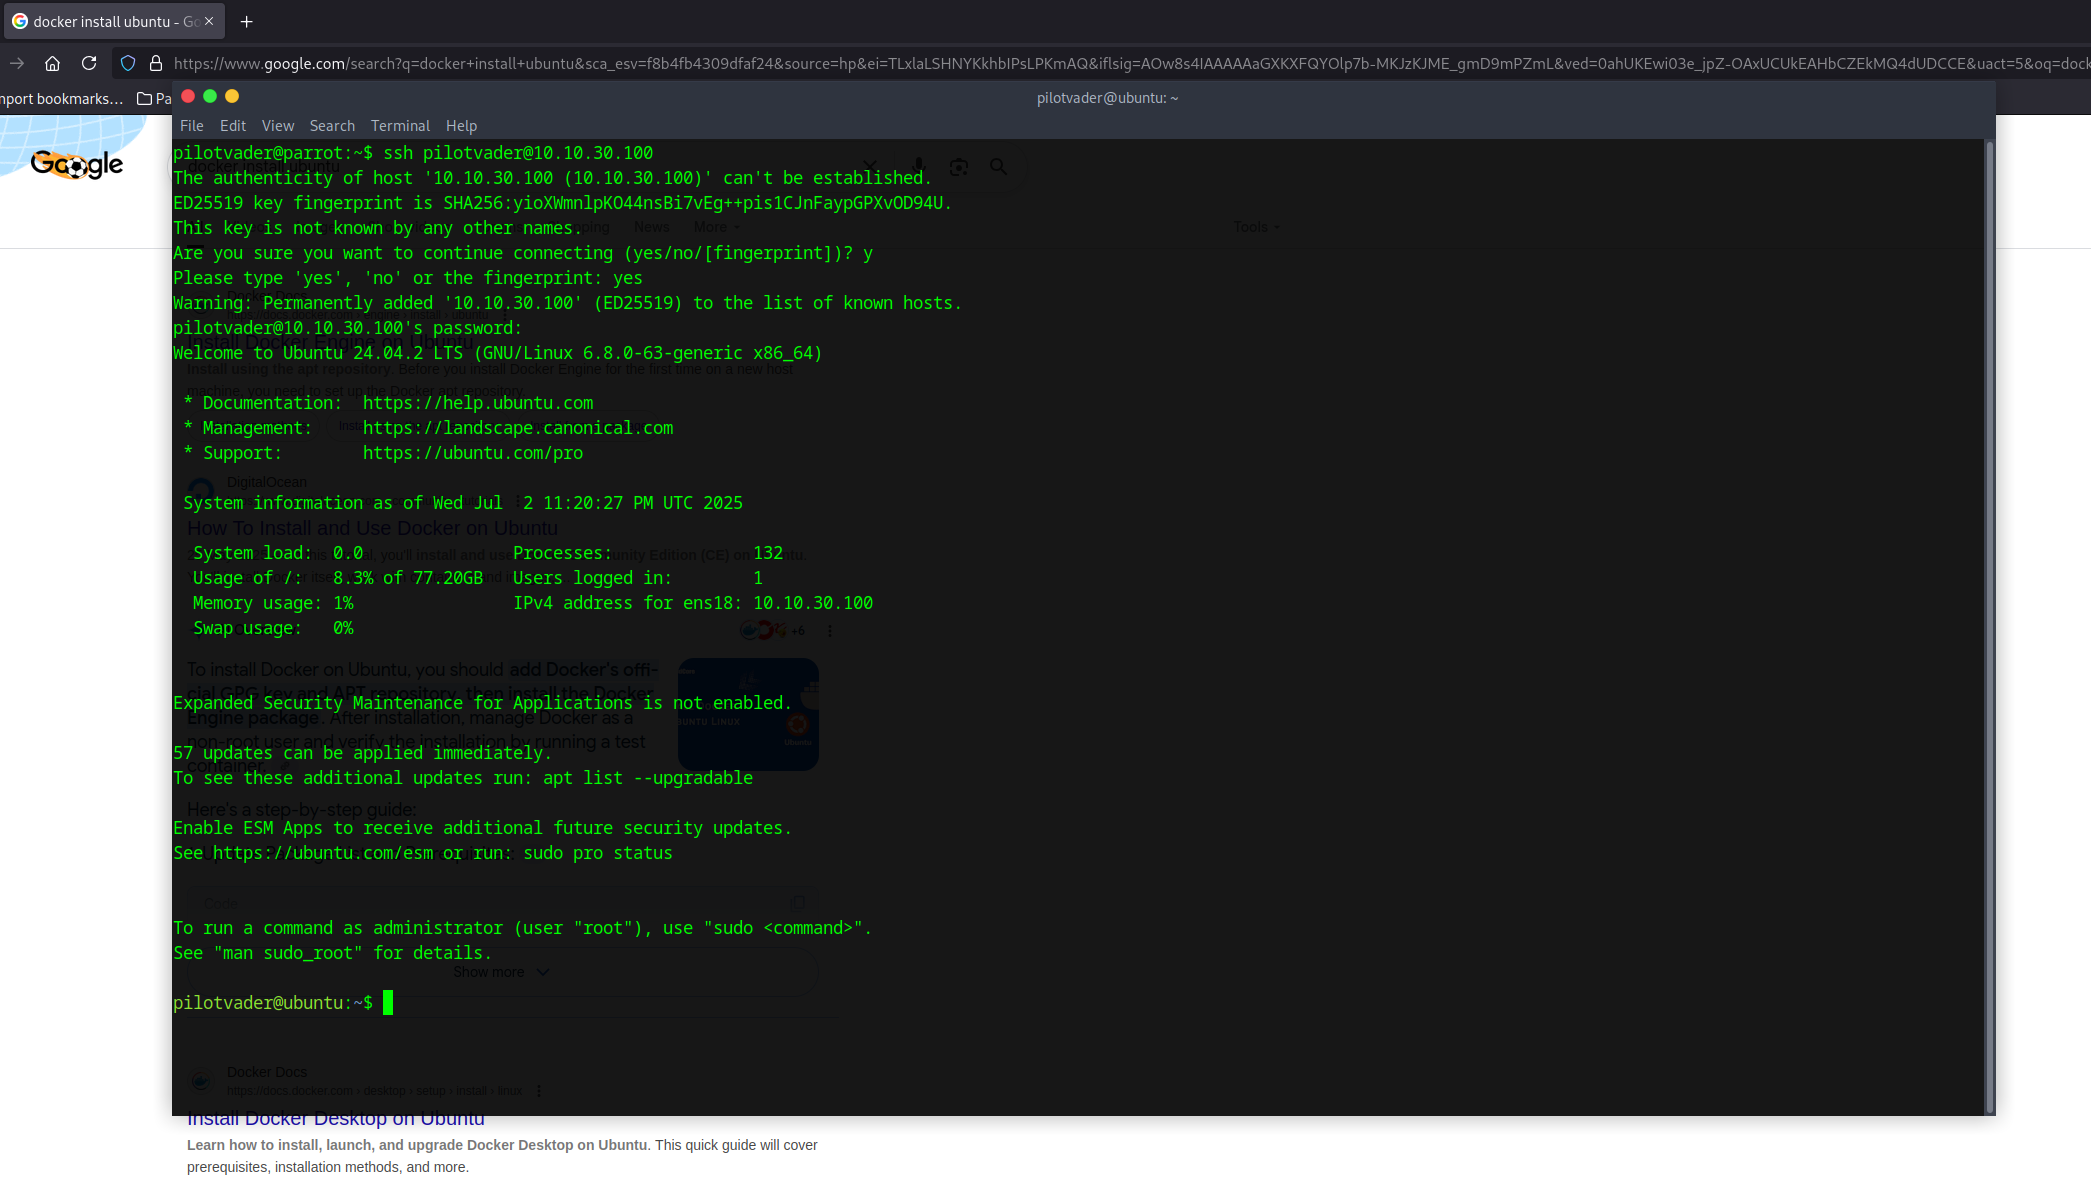This screenshot has width=2091, height=1196.
Task: Reload the current page
Action: tap(89, 62)
